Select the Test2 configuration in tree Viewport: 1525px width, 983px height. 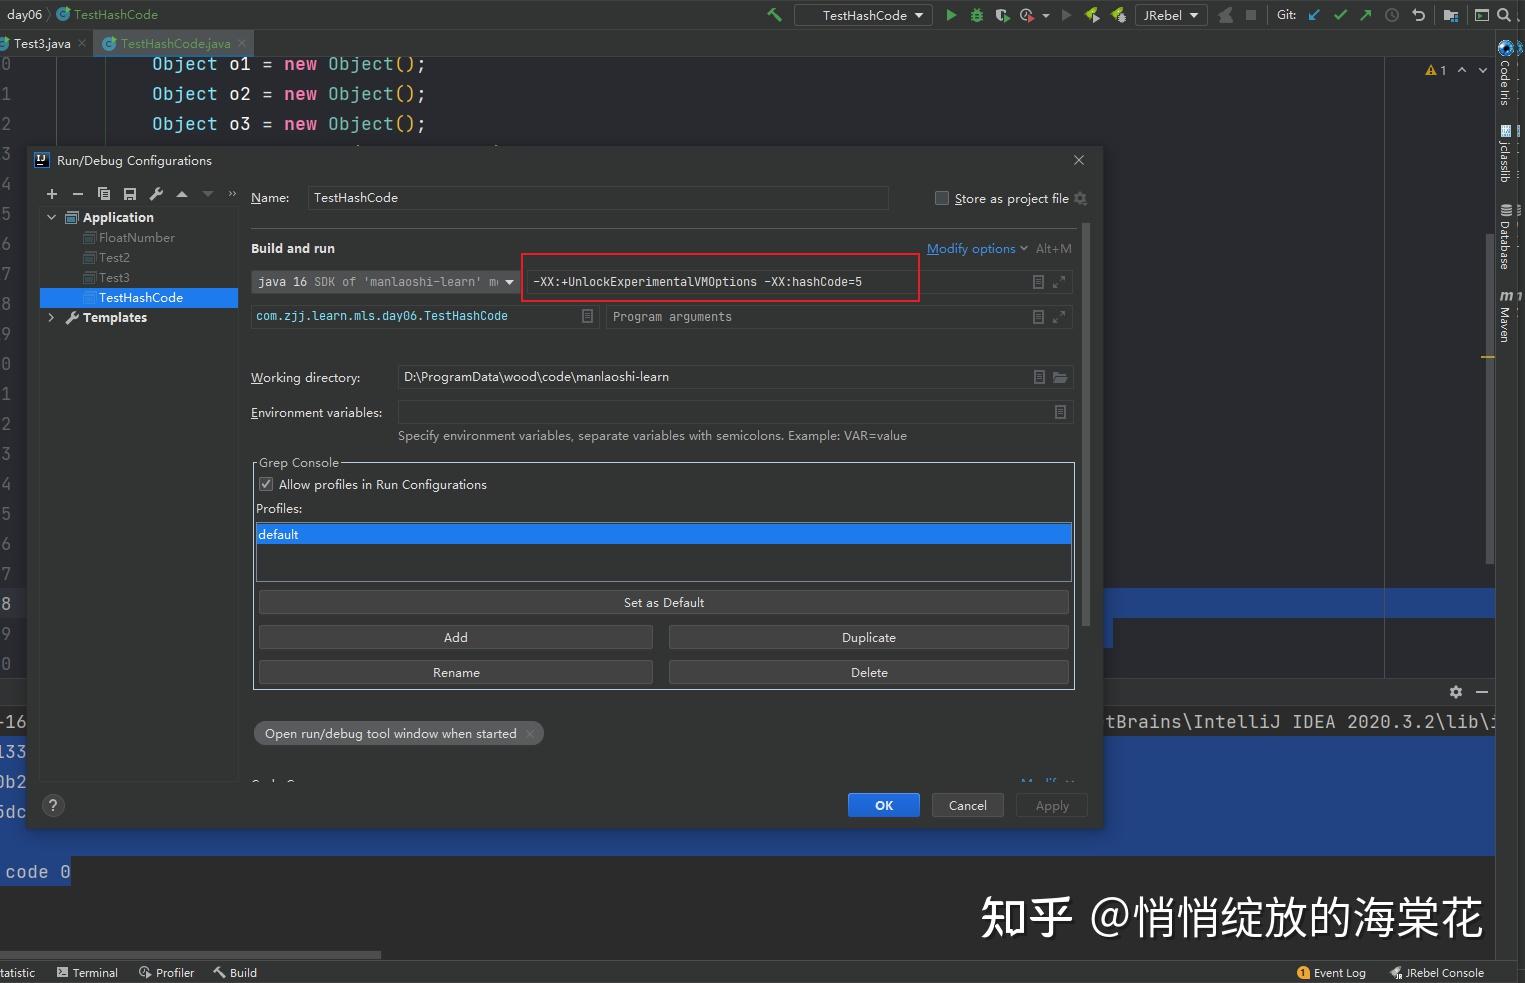click(114, 257)
